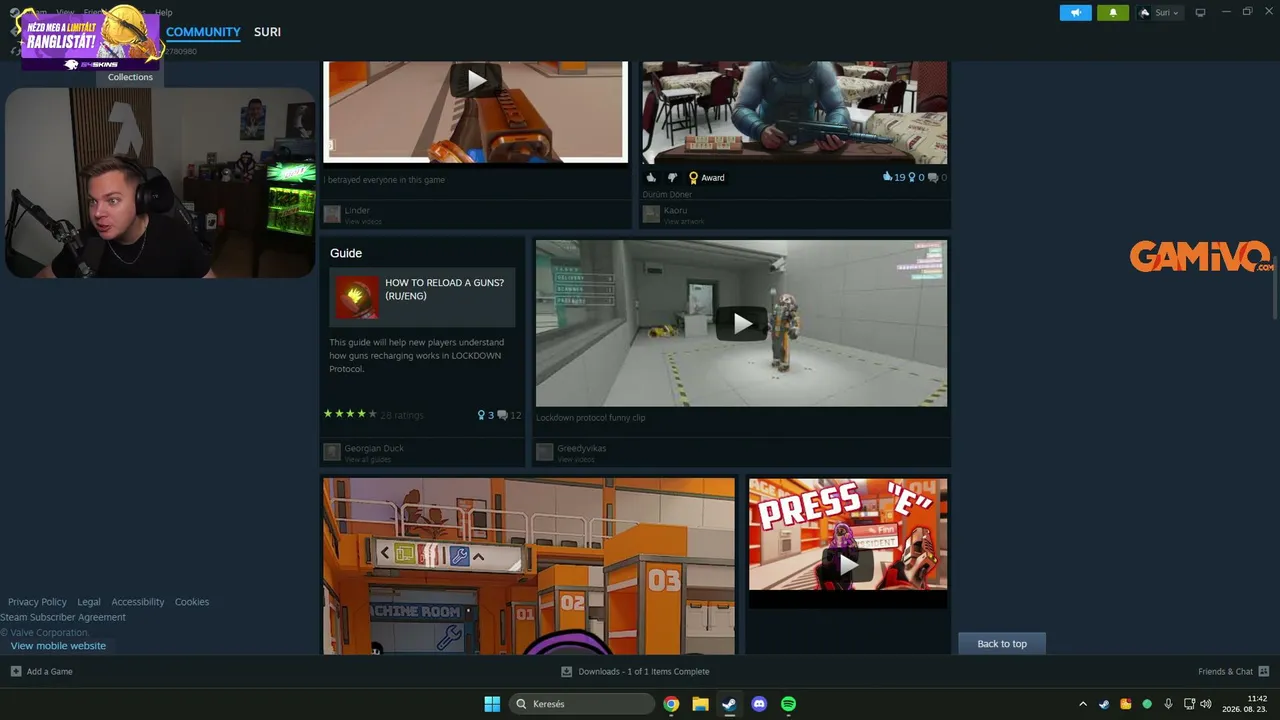Follow Greedyvikas's 'View videos' link
This screenshot has width=1280, height=720.
tap(576, 459)
